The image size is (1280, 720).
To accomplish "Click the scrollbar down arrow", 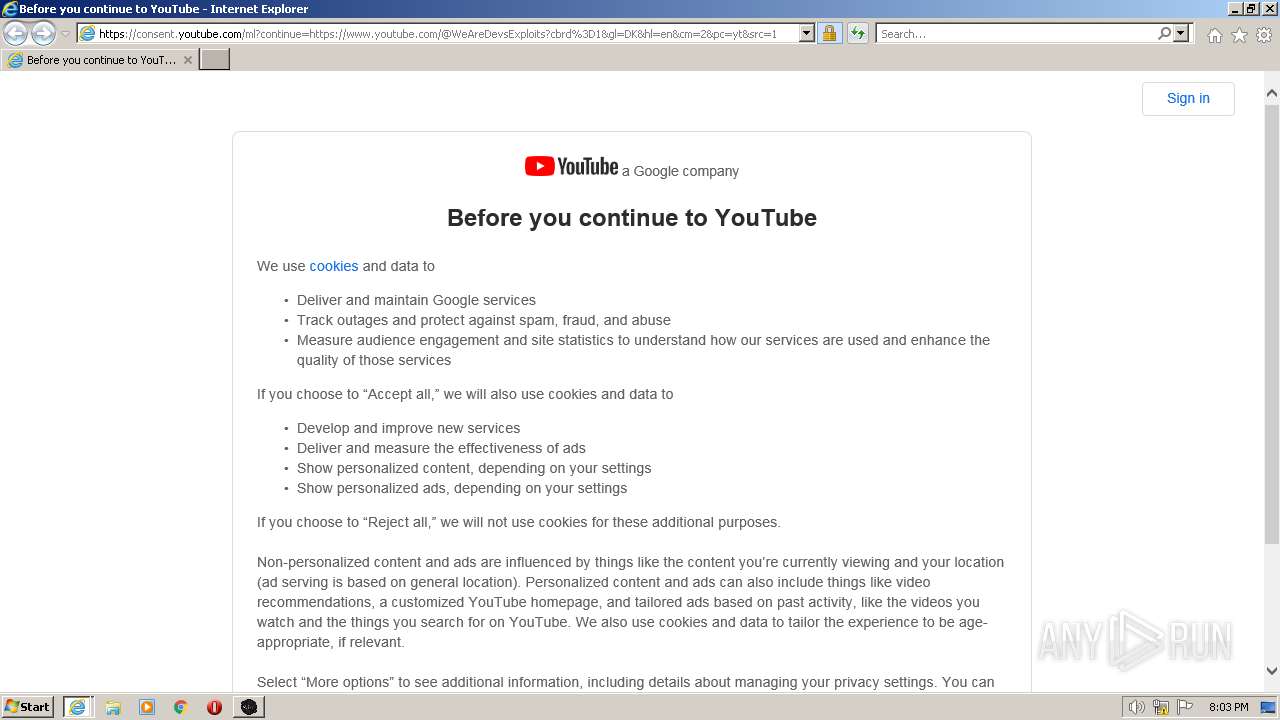I will tap(1272, 671).
